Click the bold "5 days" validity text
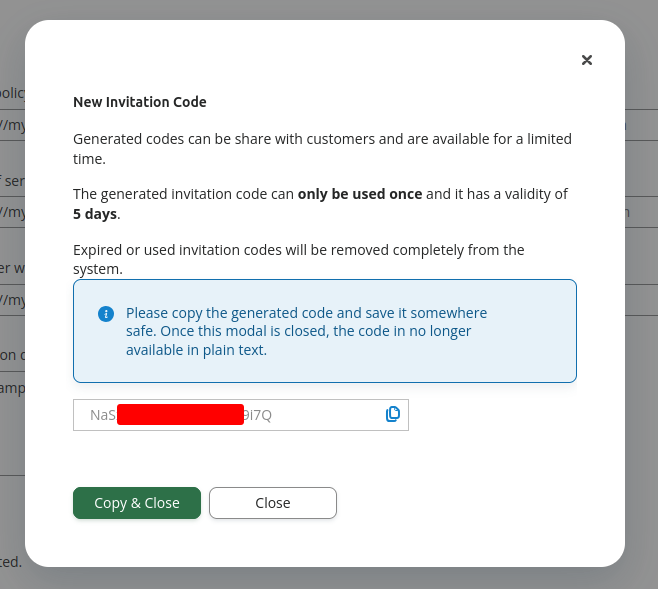This screenshot has height=589, width=658. (95, 214)
